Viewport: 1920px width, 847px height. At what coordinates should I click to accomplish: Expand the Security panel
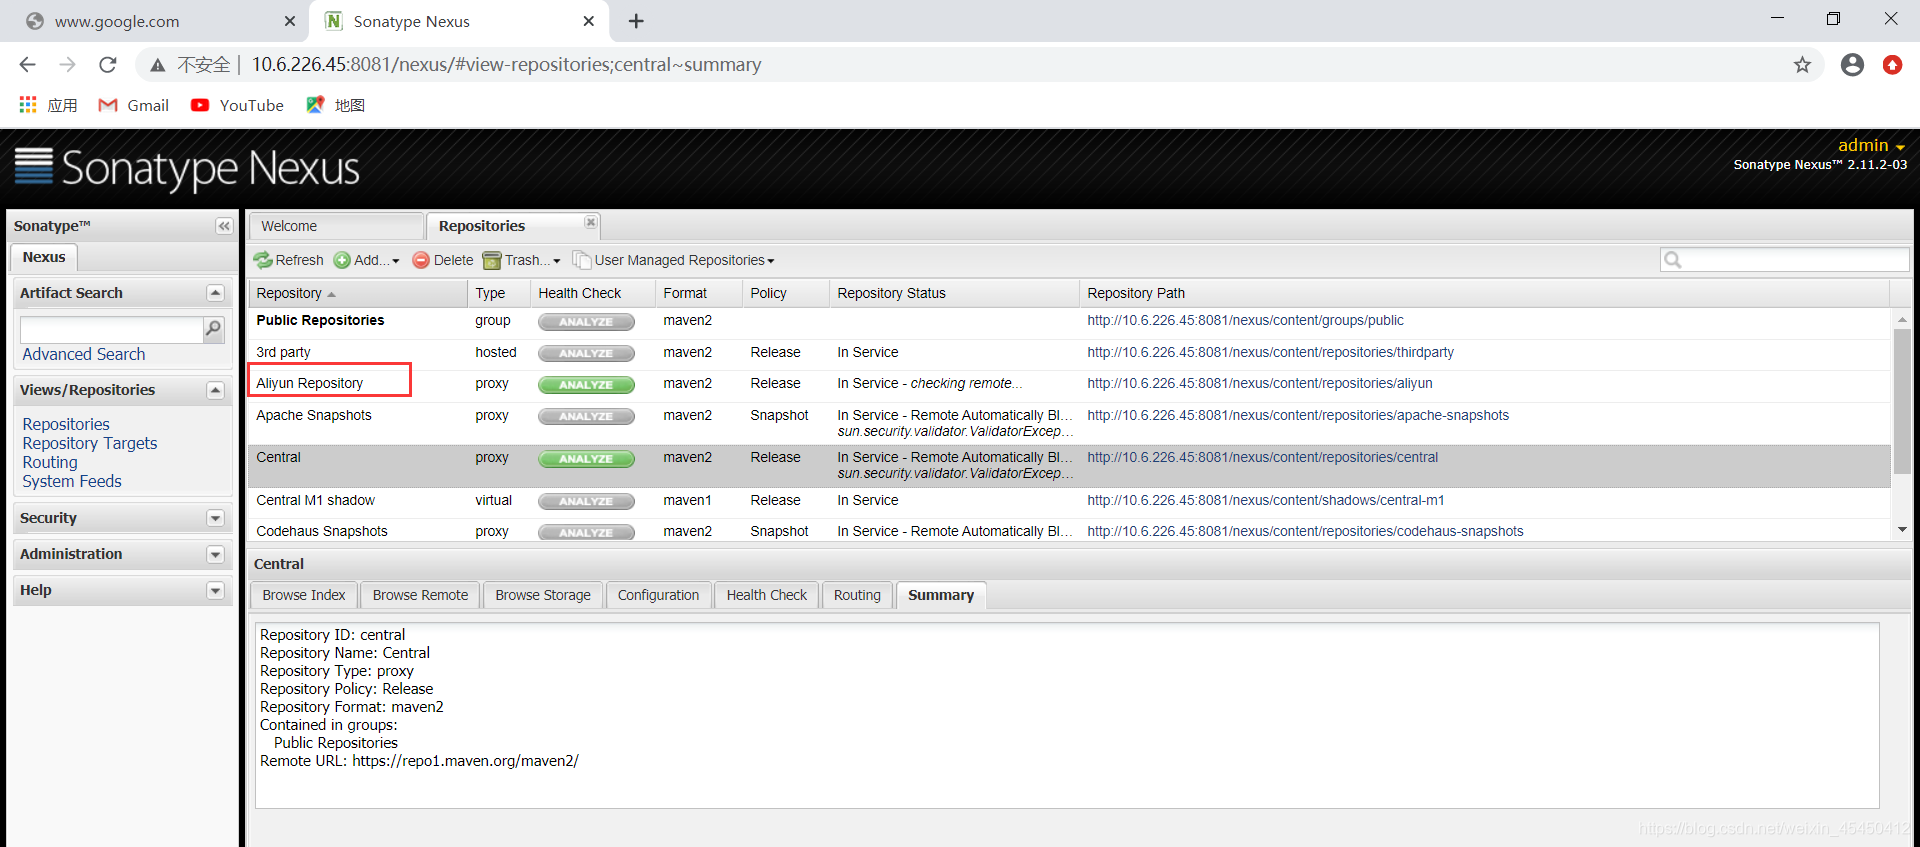pos(215,518)
